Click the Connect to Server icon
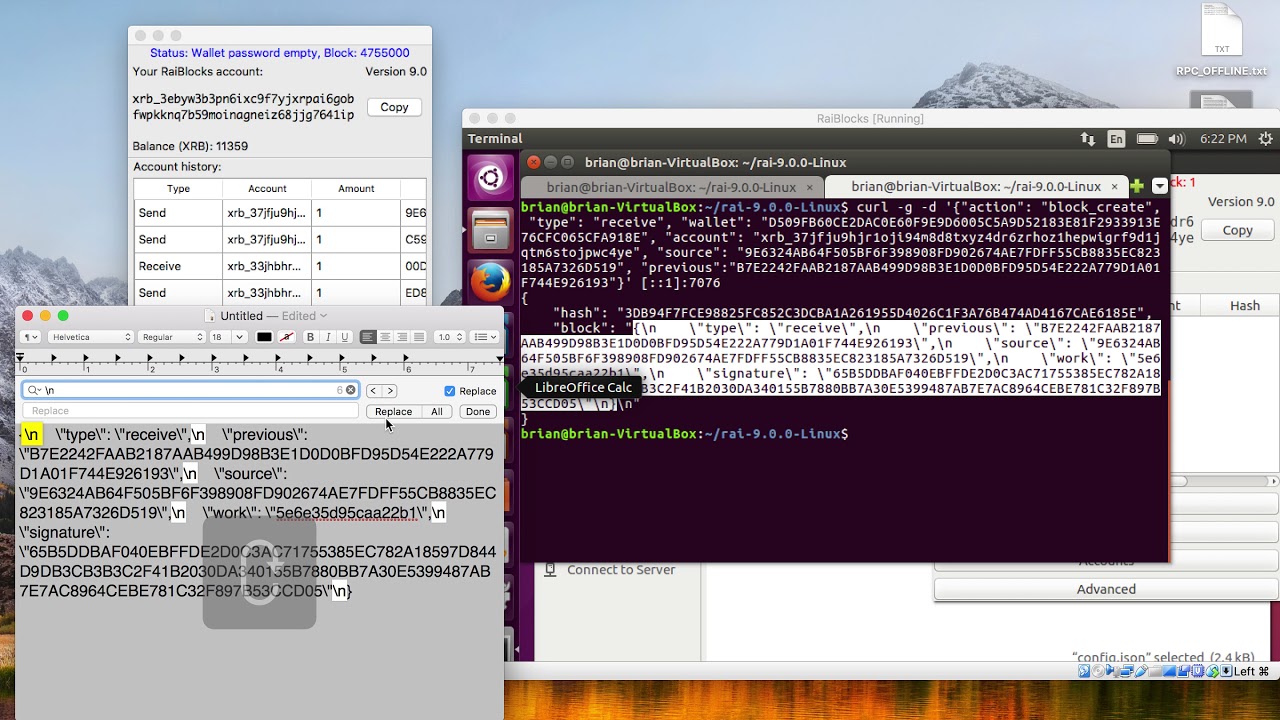The height and width of the screenshot is (720, 1280). [550, 570]
